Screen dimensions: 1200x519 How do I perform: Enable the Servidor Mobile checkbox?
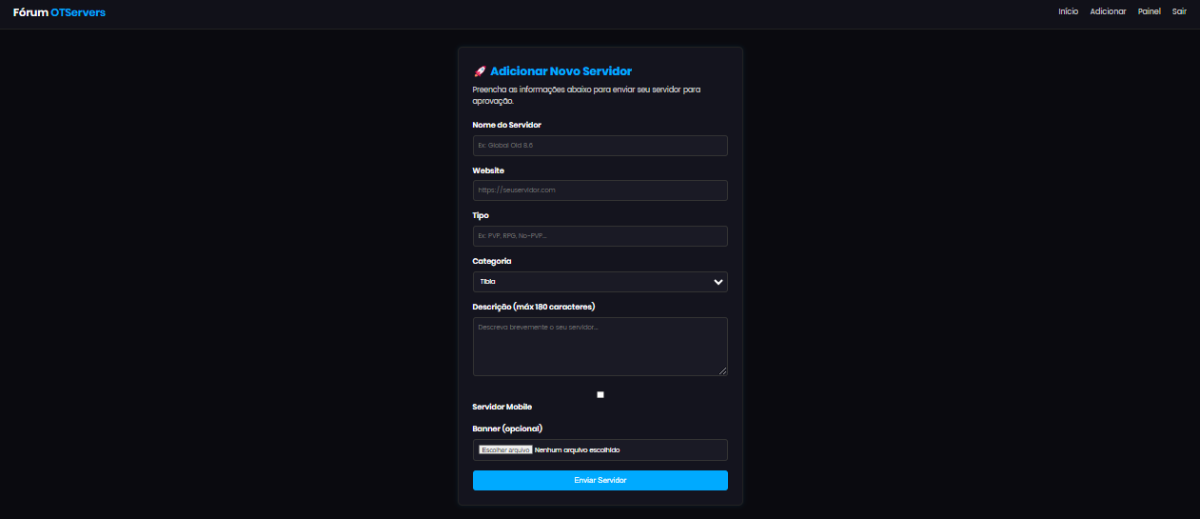(600, 395)
